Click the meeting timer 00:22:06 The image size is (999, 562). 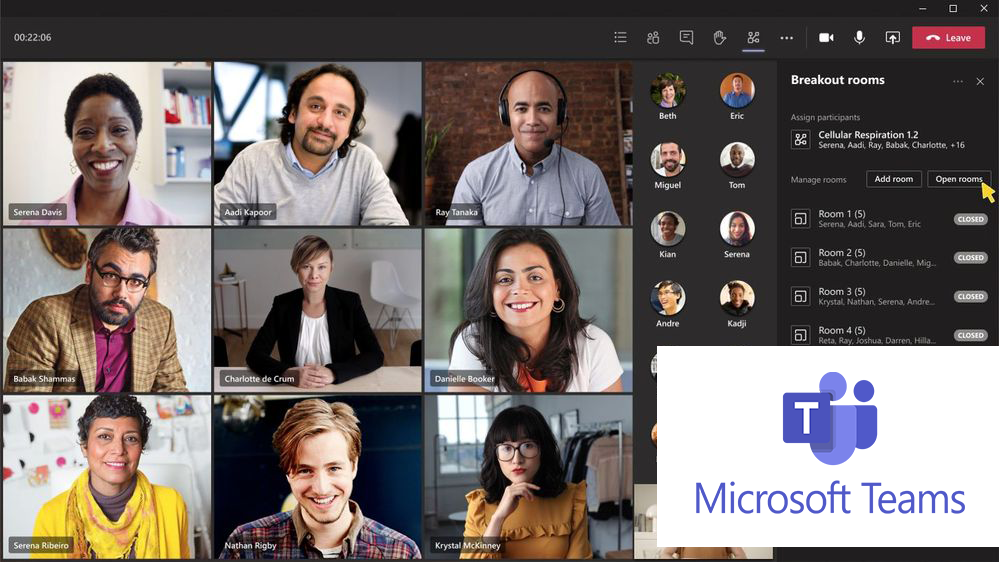(x=32, y=38)
